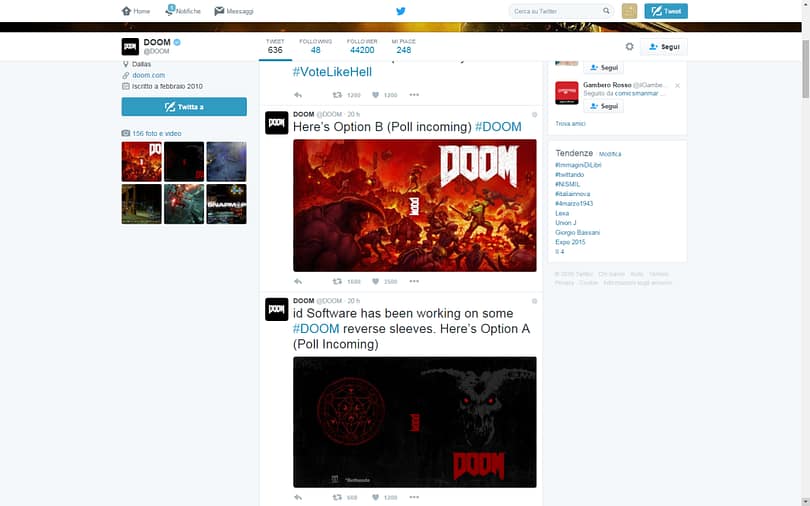Click @DOOM handle under profile name

156,52
